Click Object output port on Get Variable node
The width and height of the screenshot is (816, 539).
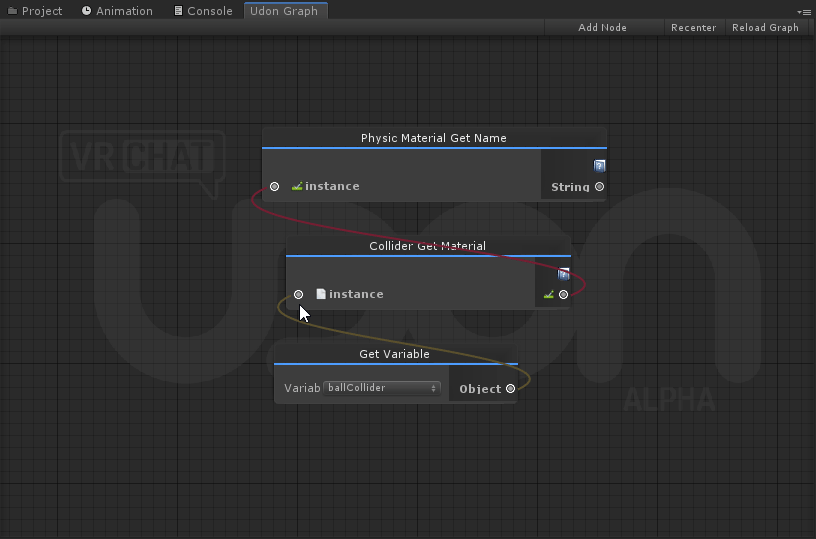tap(511, 389)
